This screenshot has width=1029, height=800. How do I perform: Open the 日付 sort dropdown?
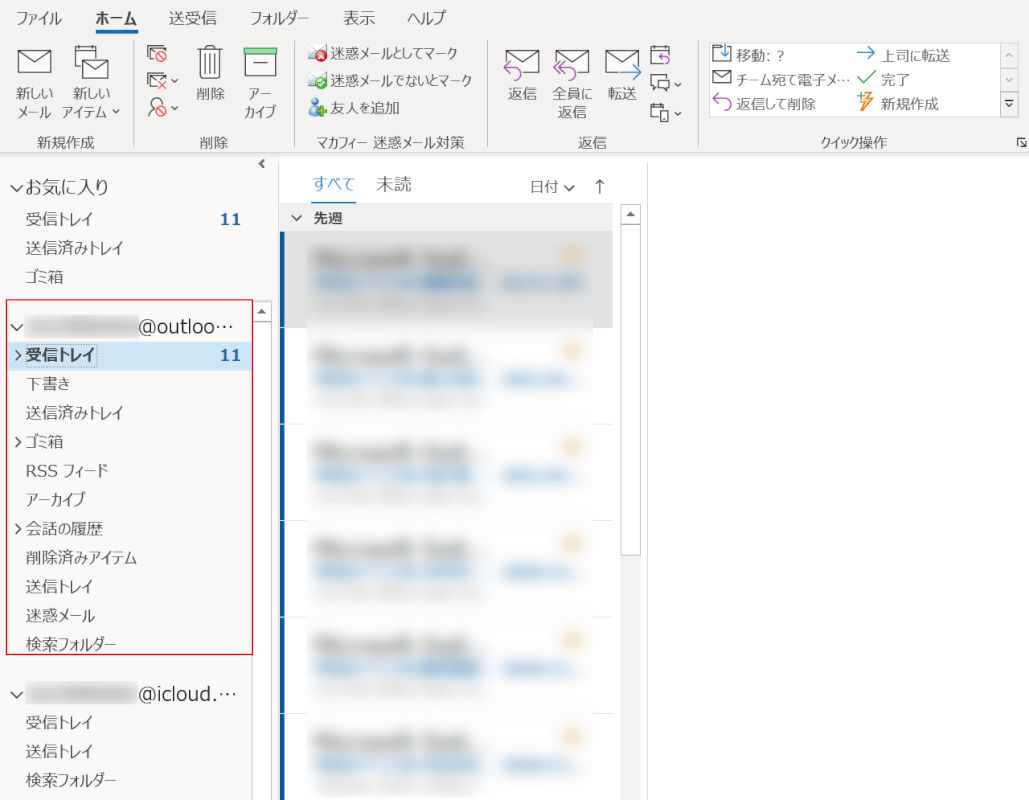tap(552, 187)
